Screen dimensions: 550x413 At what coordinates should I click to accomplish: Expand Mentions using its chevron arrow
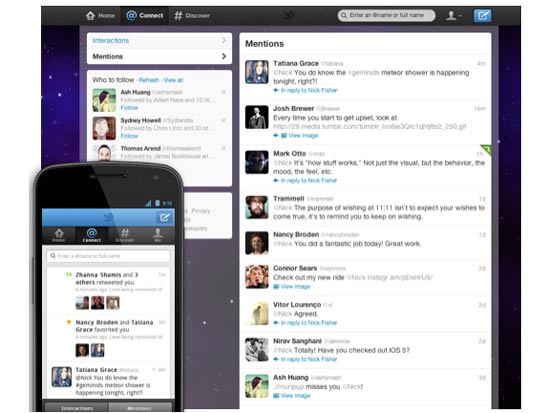pos(224,56)
